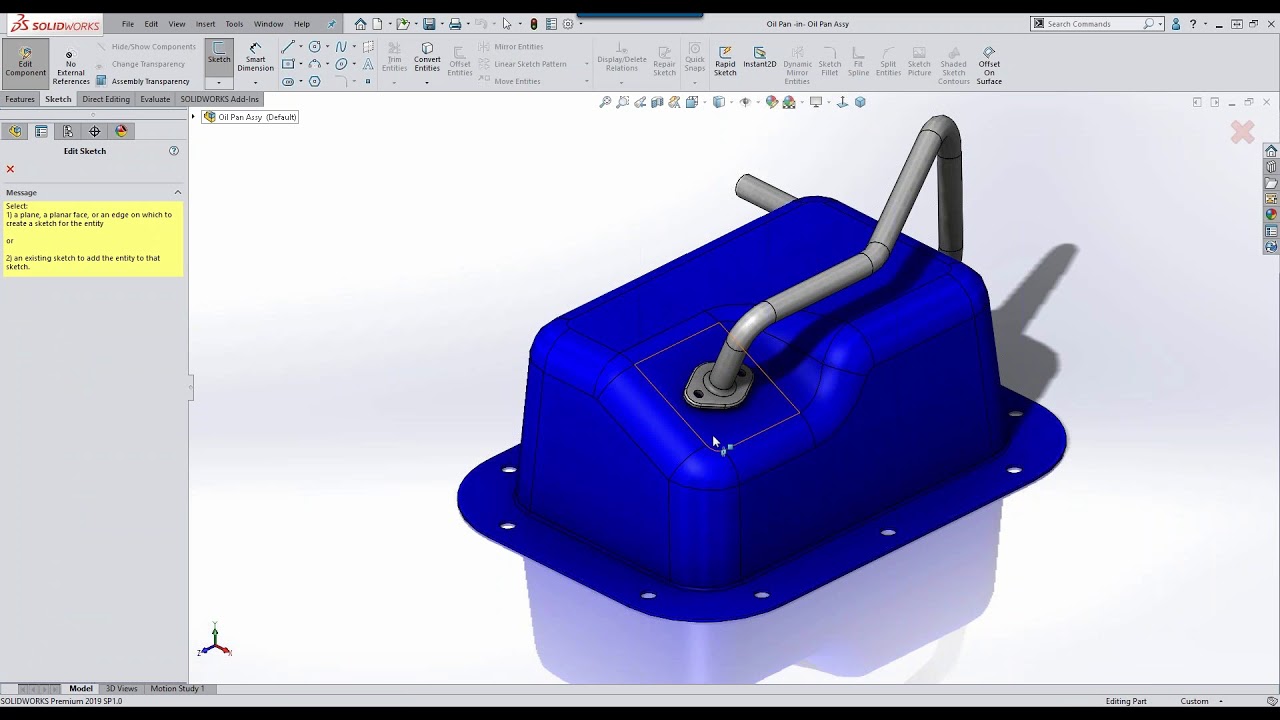This screenshot has height=720, width=1280.
Task: Open the Options gear dropdown arrow
Action: click(580, 24)
